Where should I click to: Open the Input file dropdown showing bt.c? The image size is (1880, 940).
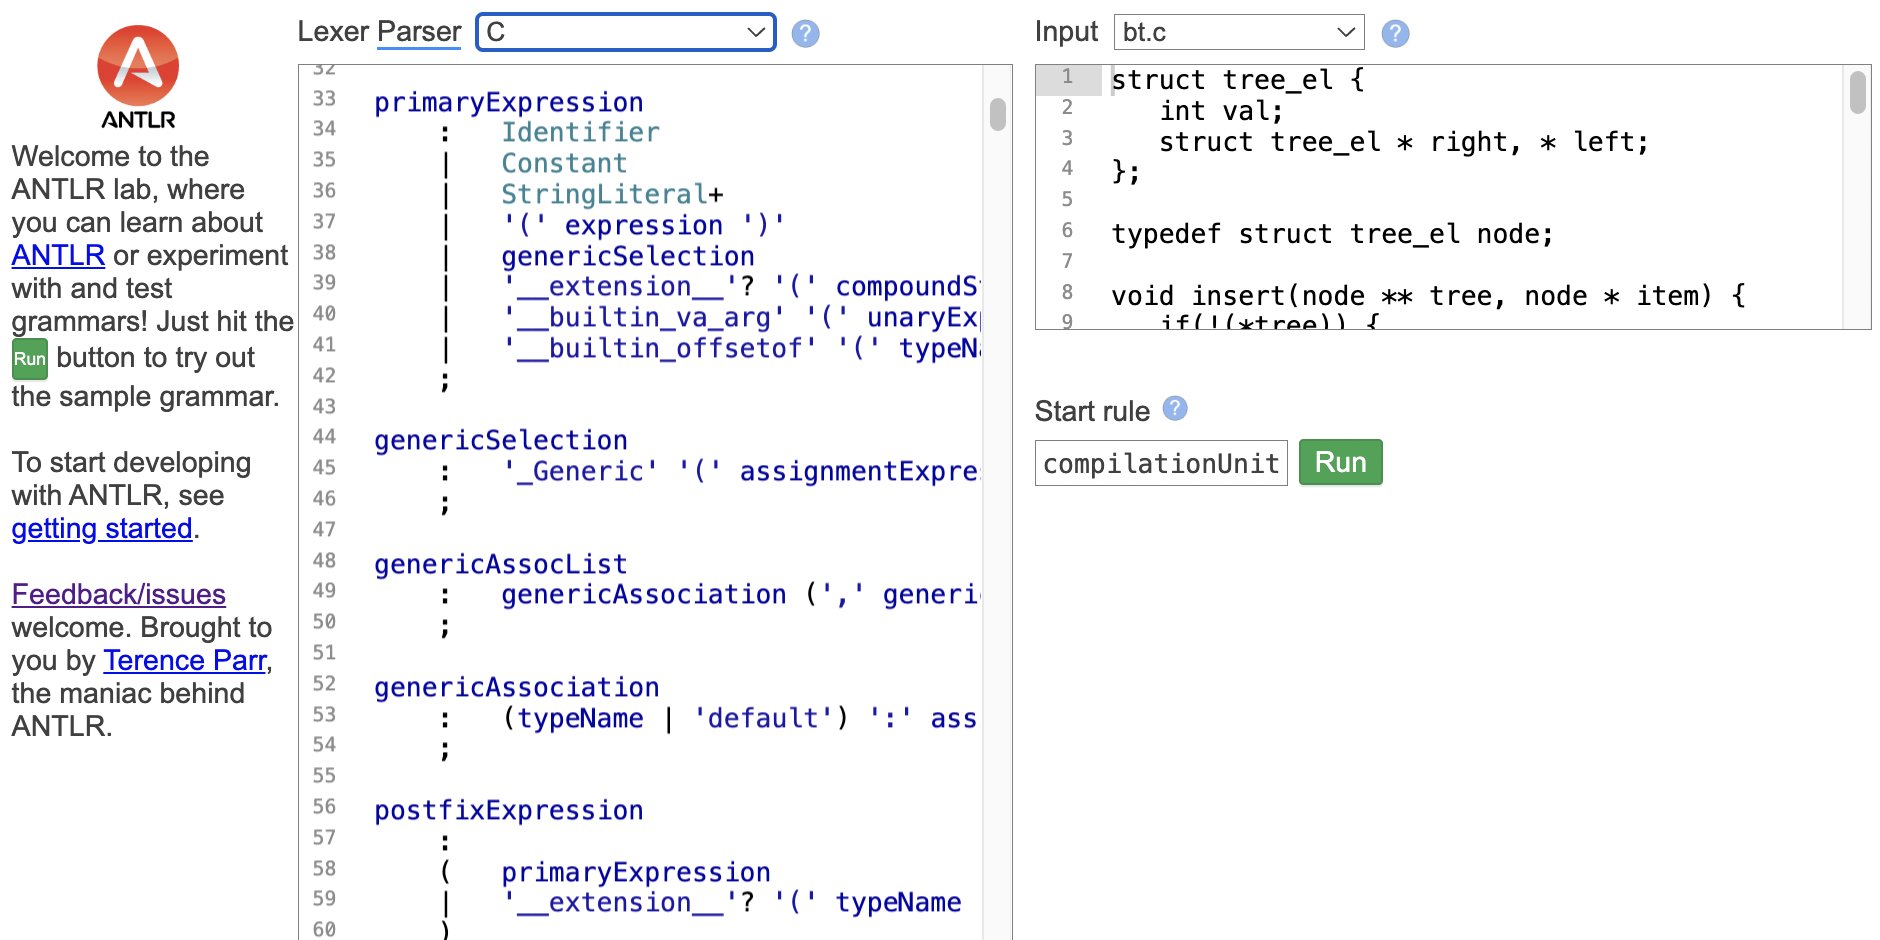[x=1238, y=31]
